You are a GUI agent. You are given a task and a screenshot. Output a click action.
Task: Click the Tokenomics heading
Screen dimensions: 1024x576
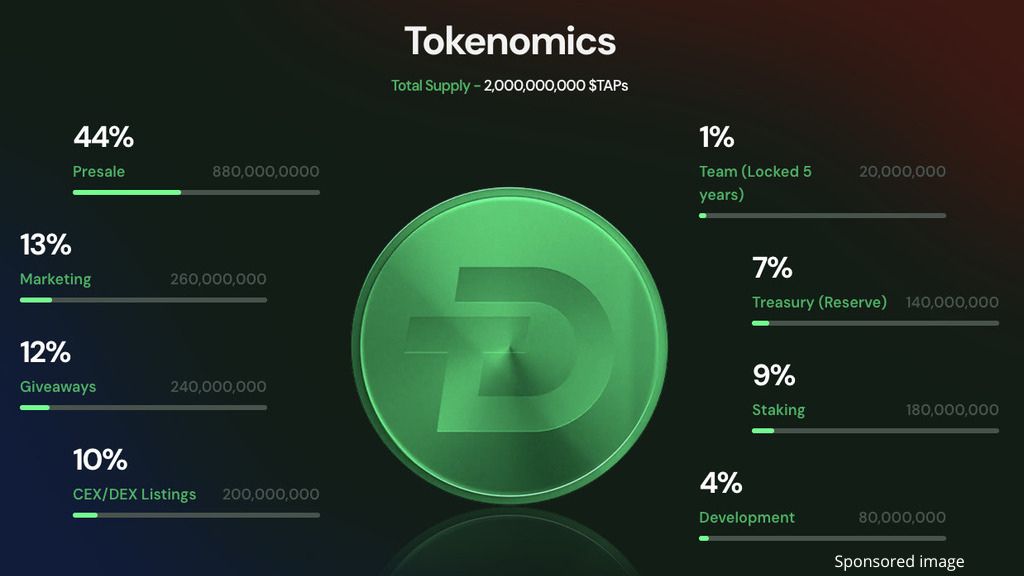tap(510, 42)
